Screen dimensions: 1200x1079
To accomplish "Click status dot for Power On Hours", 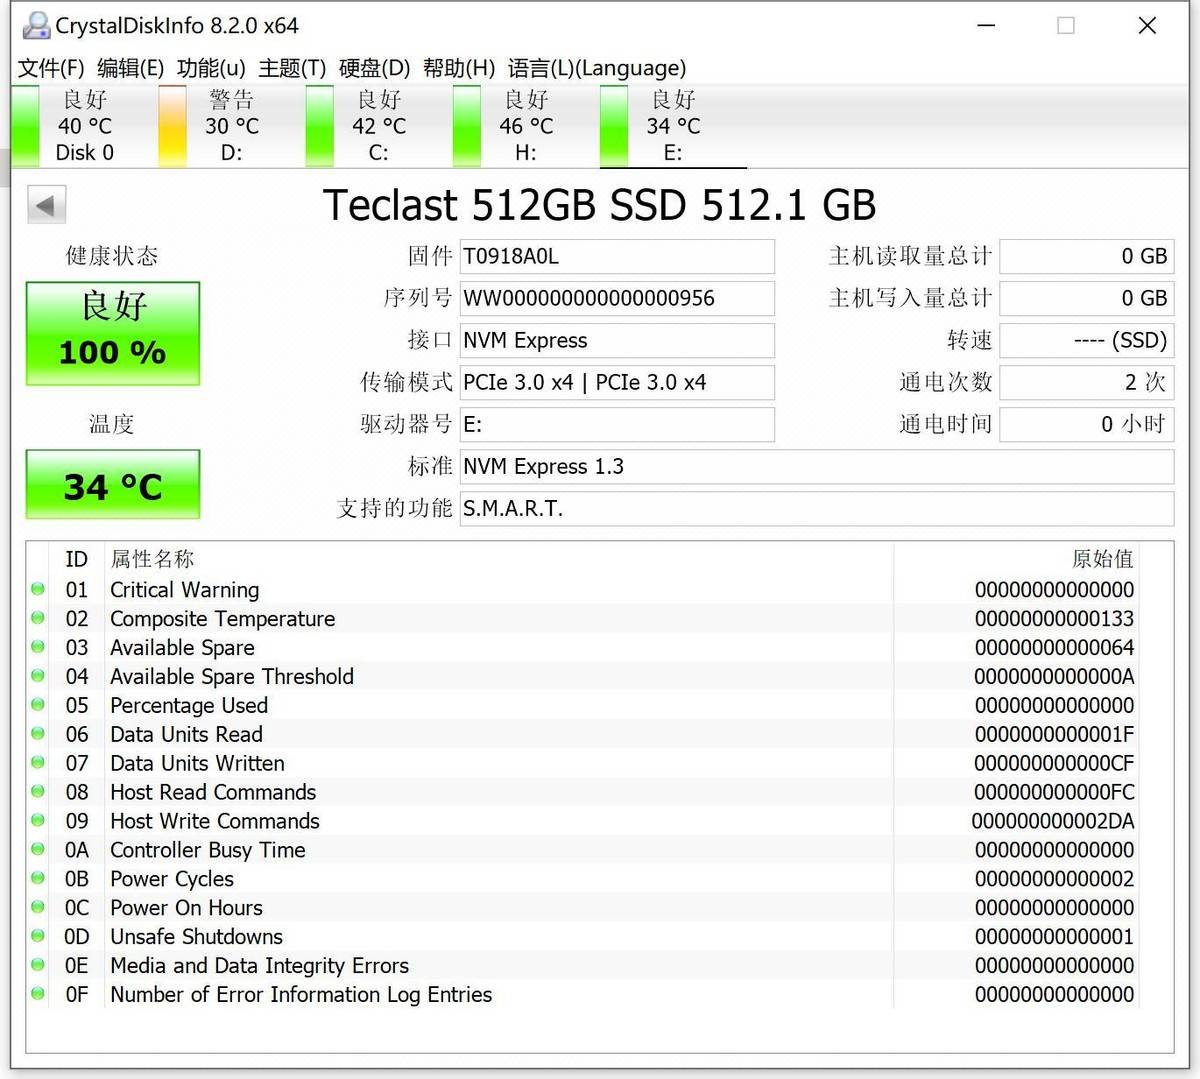I will pyautogui.click(x=38, y=907).
